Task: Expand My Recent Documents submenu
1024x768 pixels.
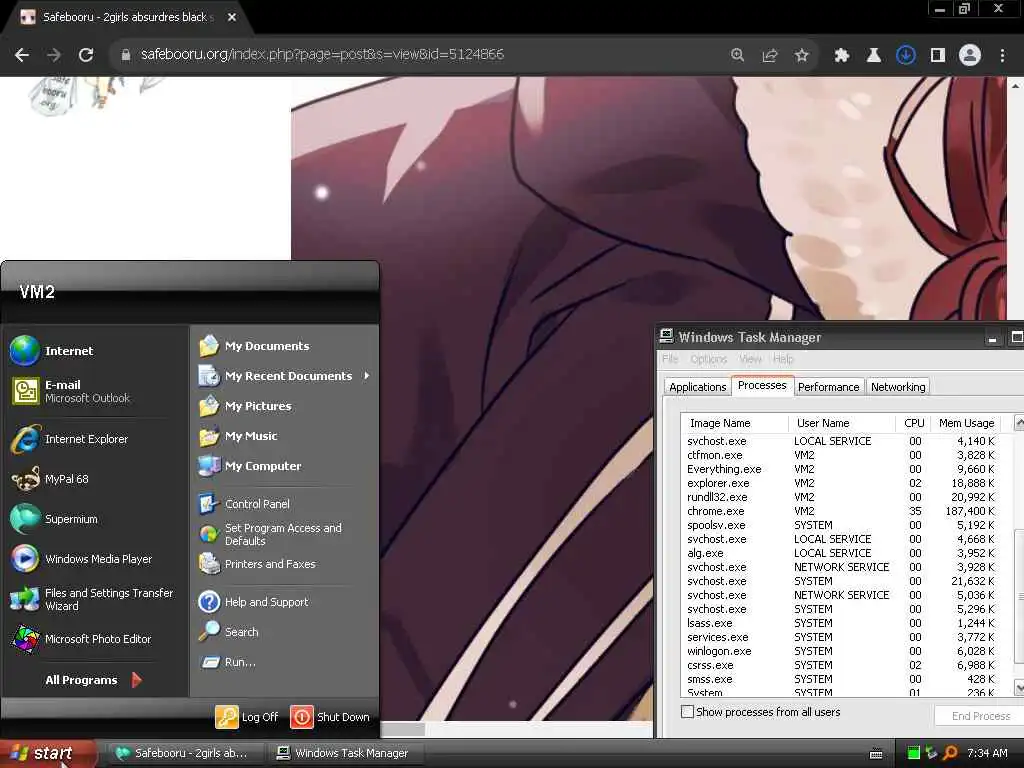Action: (284, 376)
